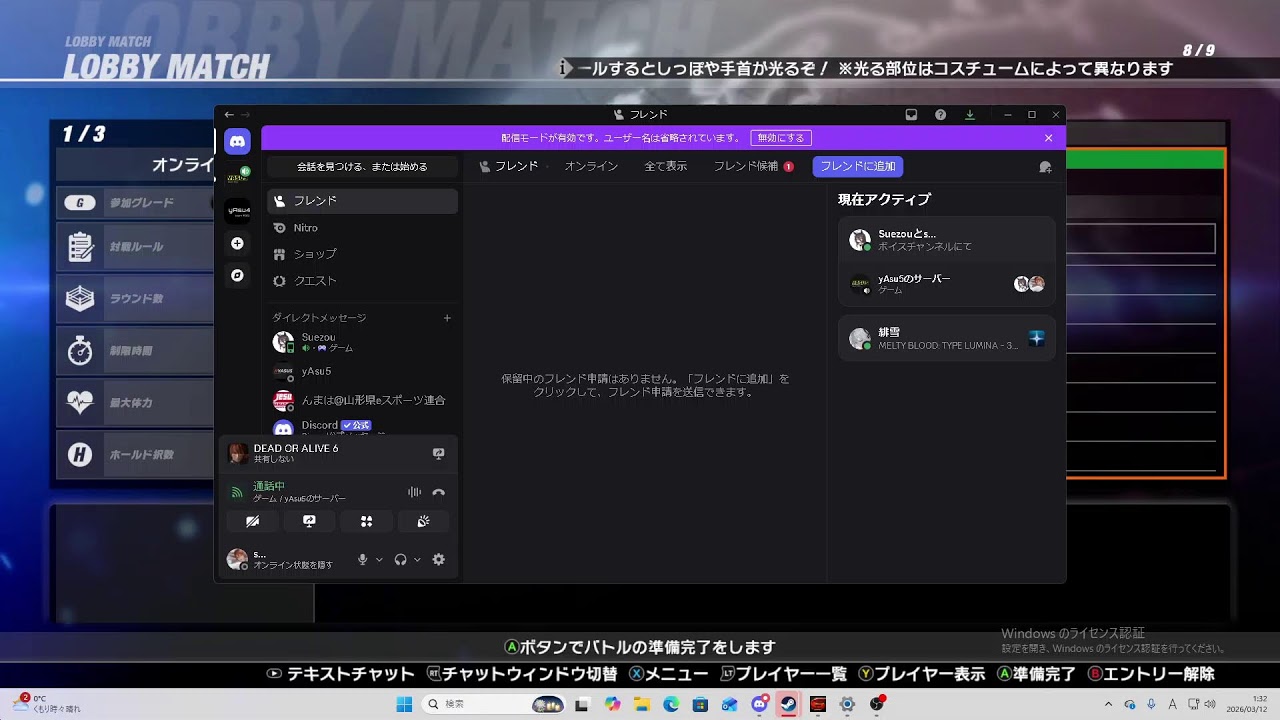Open the Windows Start menu

(404, 704)
